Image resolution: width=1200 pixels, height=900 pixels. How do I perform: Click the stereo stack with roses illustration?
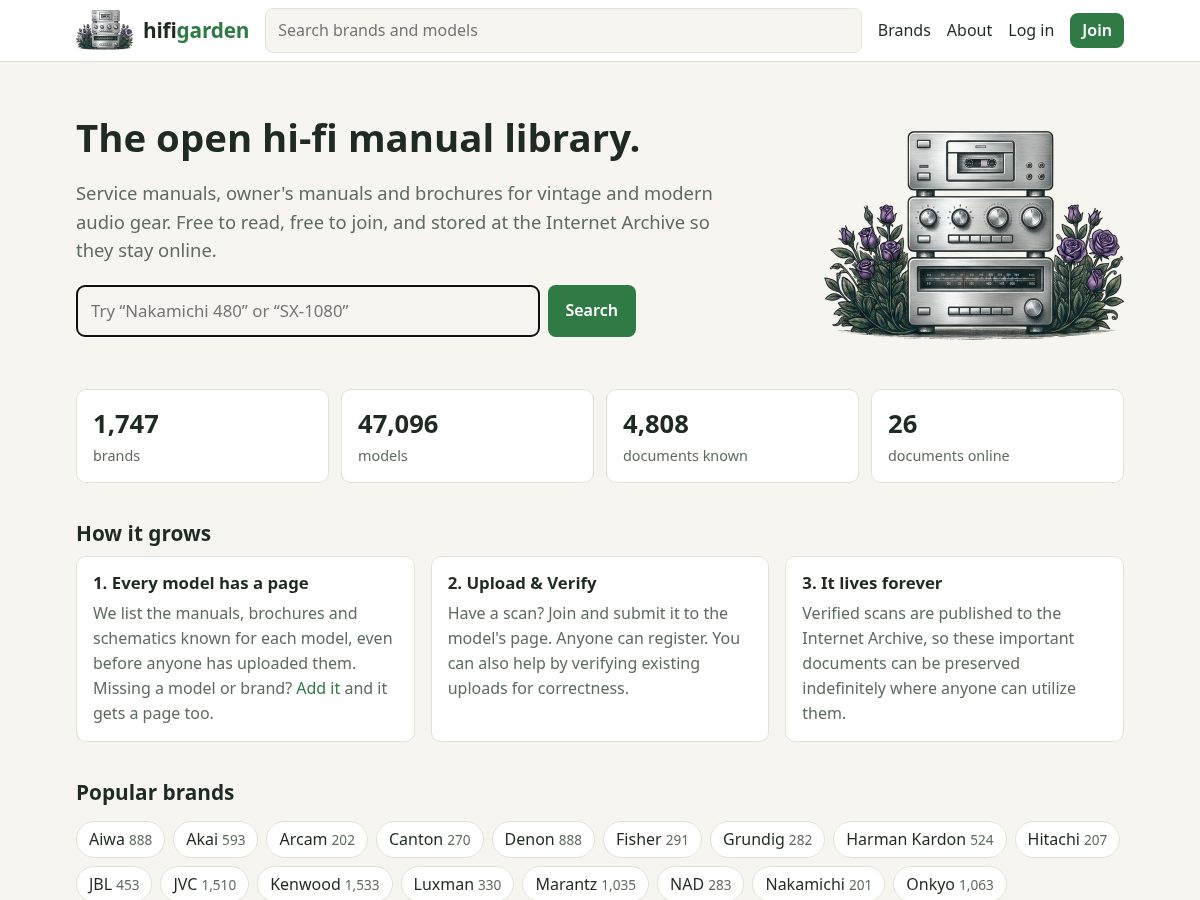coord(974,234)
